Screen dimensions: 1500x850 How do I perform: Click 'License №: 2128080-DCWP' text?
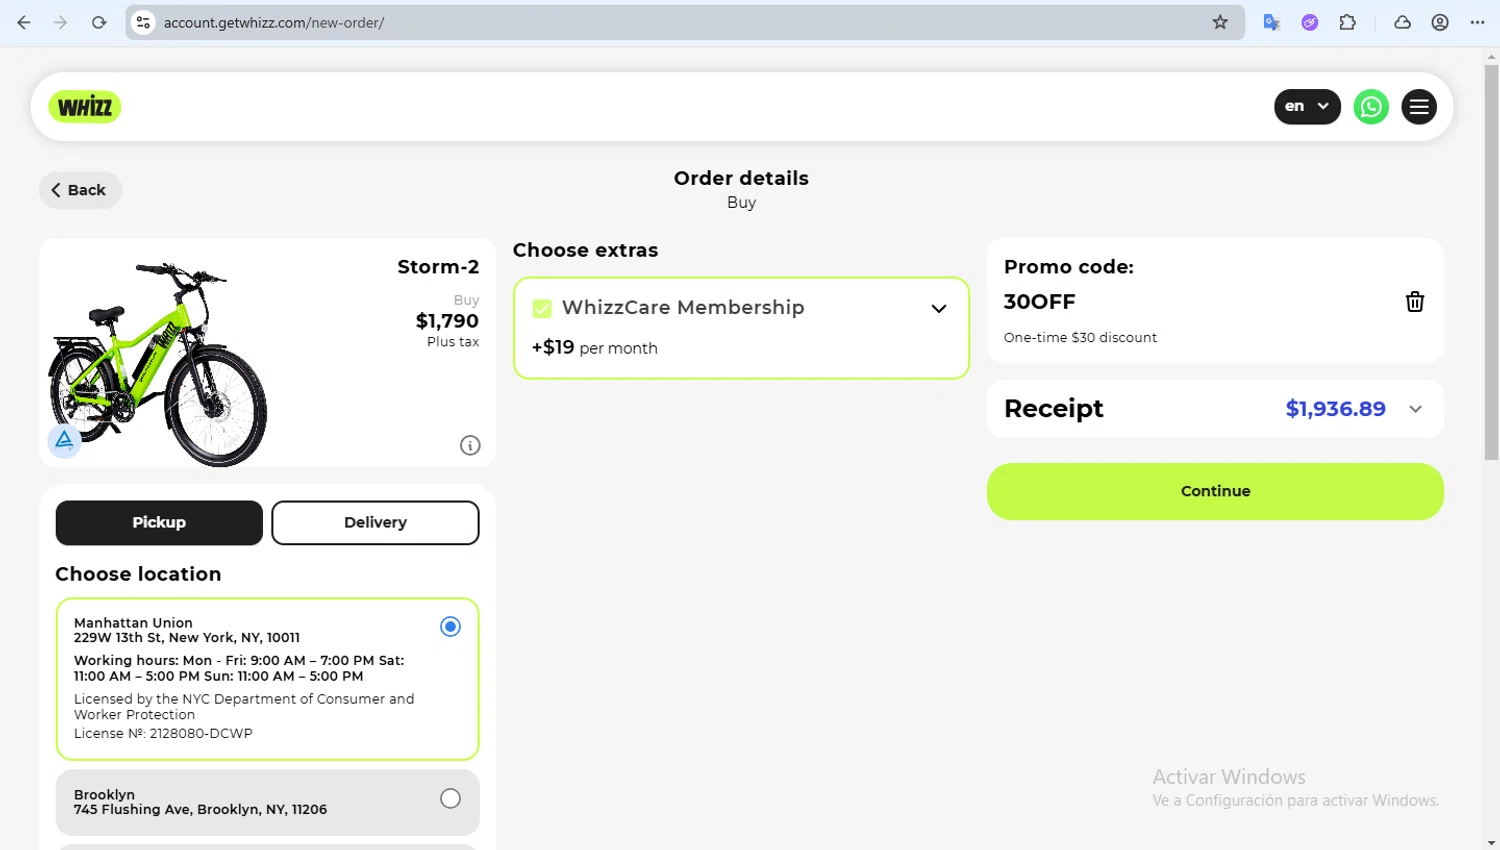[x=163, y=734]
